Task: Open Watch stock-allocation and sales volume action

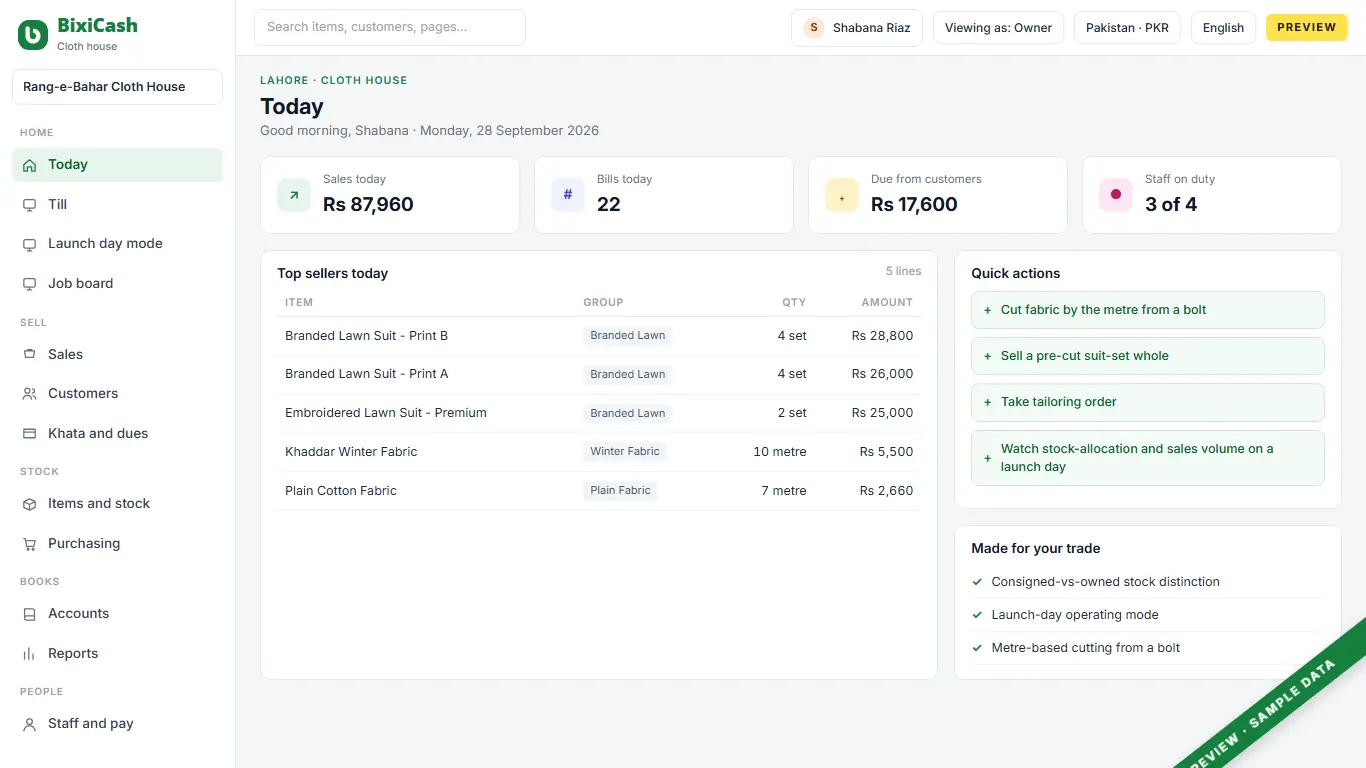Action: (1148, 458)
